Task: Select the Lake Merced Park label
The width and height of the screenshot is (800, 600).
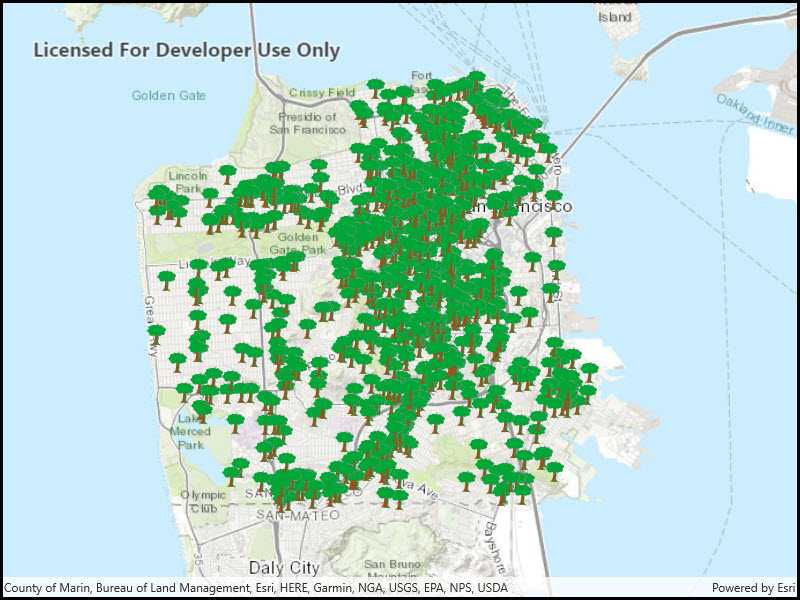Action: click(190, 432)
